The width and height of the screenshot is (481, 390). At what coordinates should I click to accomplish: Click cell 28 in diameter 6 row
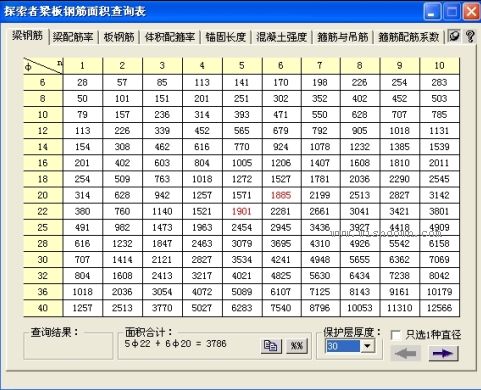(x=82, y=82)
